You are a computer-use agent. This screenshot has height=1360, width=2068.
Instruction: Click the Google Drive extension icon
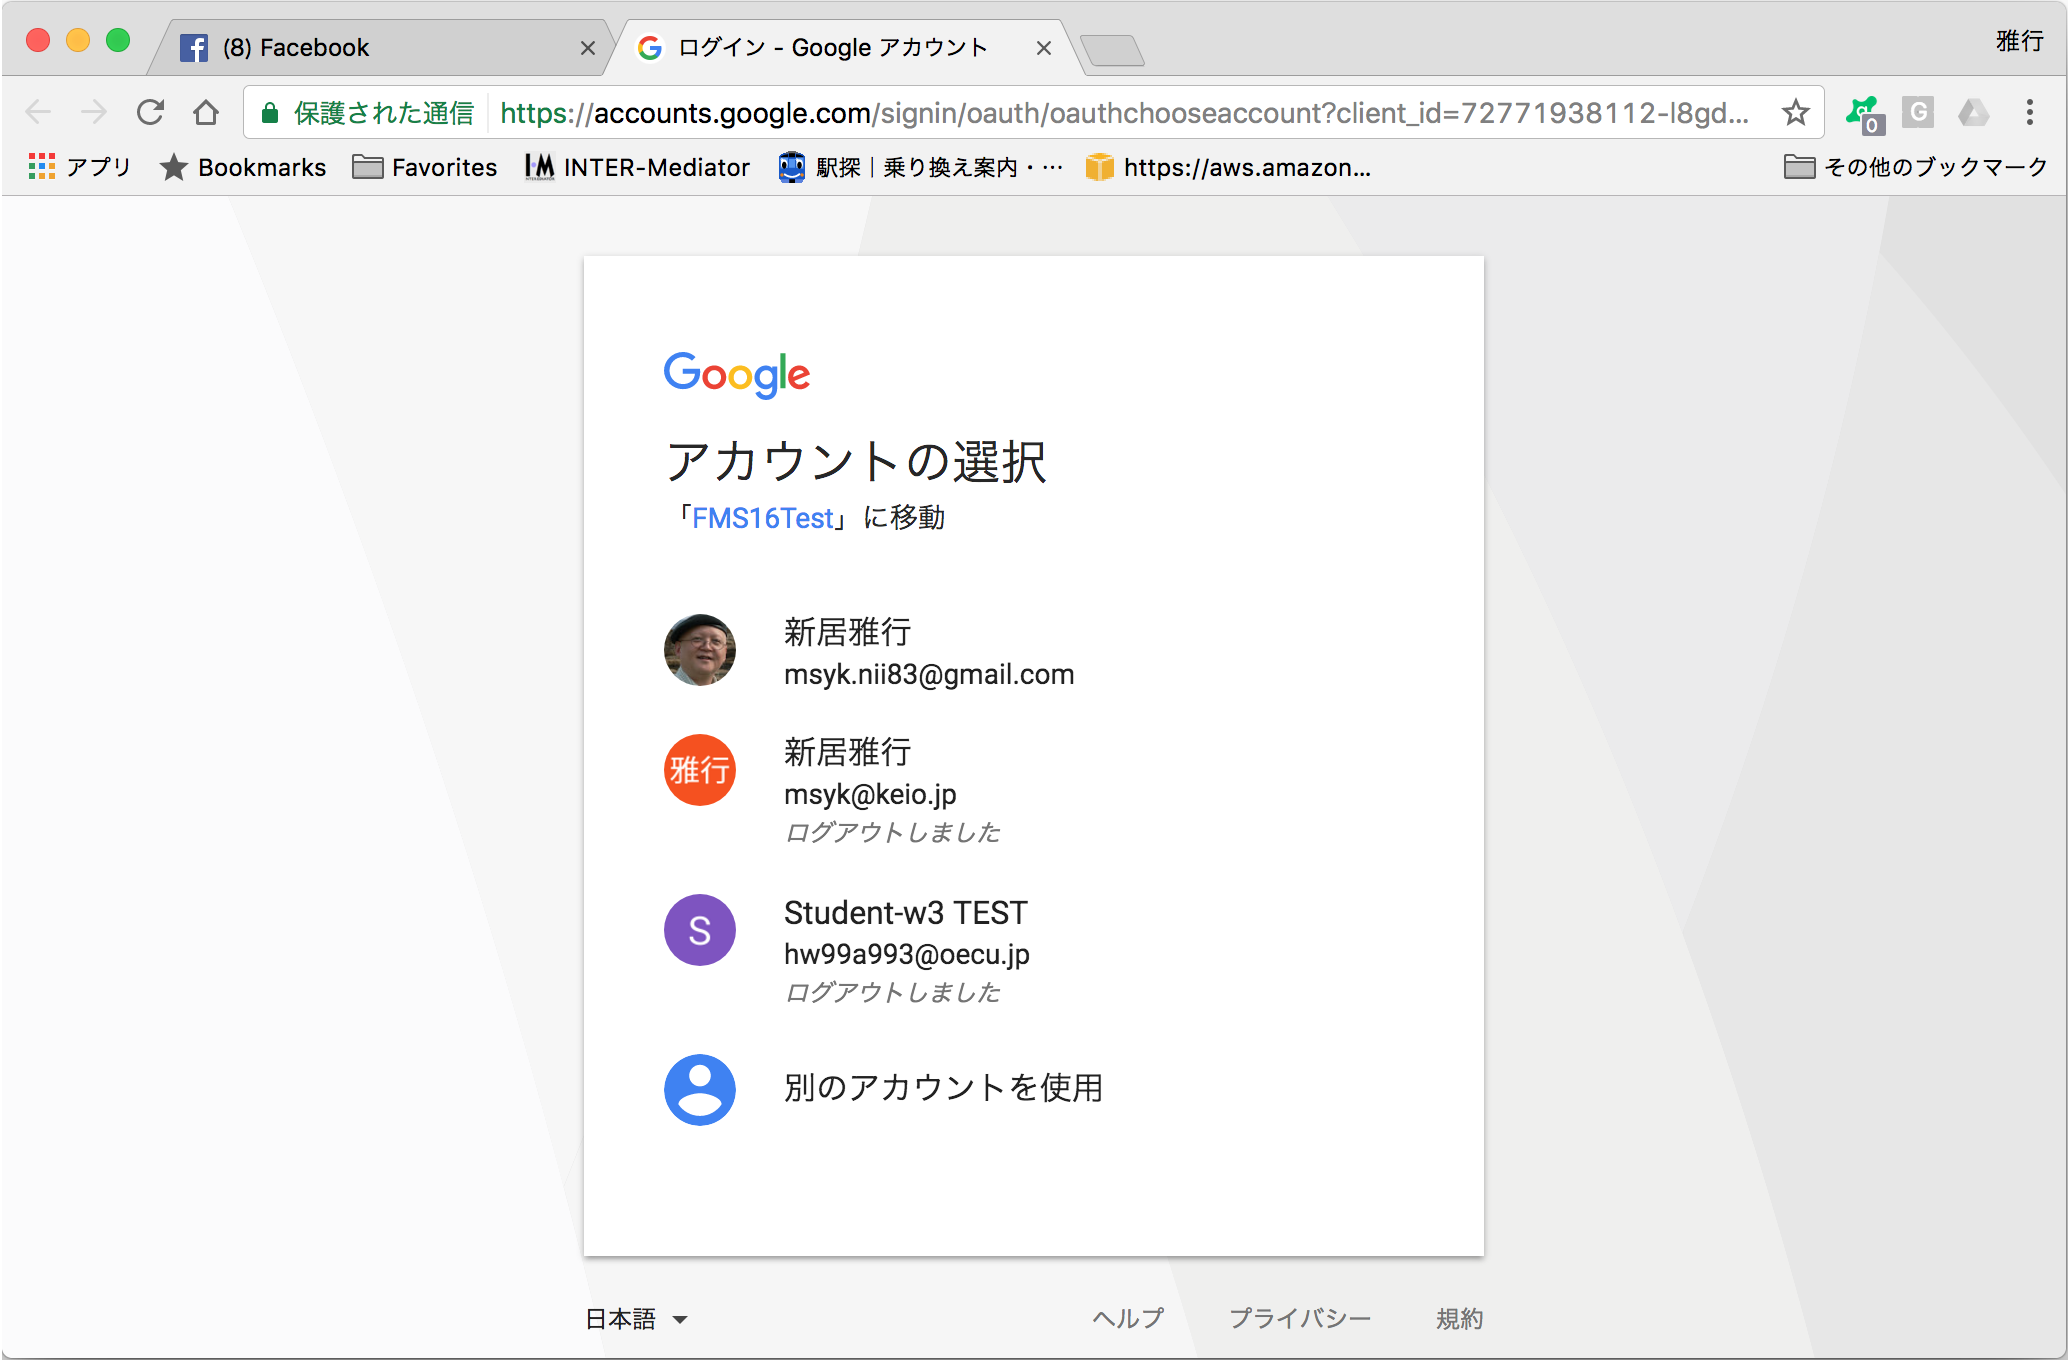[1973, 112]
